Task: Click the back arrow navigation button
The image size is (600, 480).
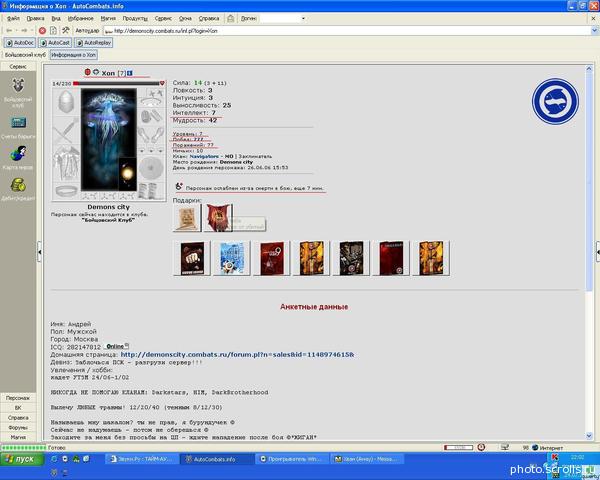Action: coord(9,31)
